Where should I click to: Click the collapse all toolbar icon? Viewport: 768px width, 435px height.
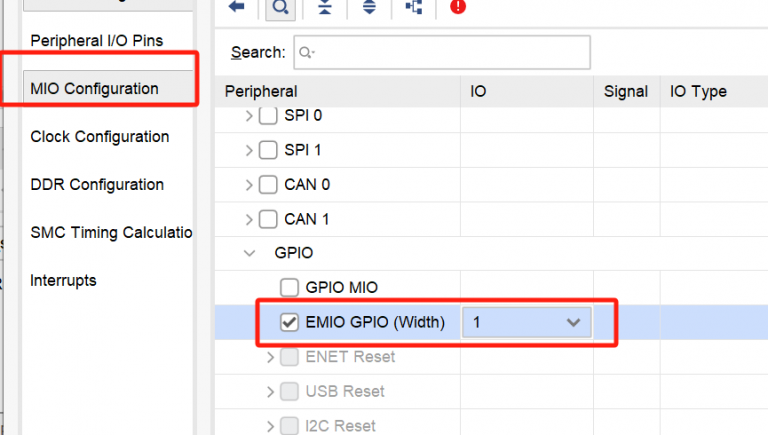pos(324,7)
